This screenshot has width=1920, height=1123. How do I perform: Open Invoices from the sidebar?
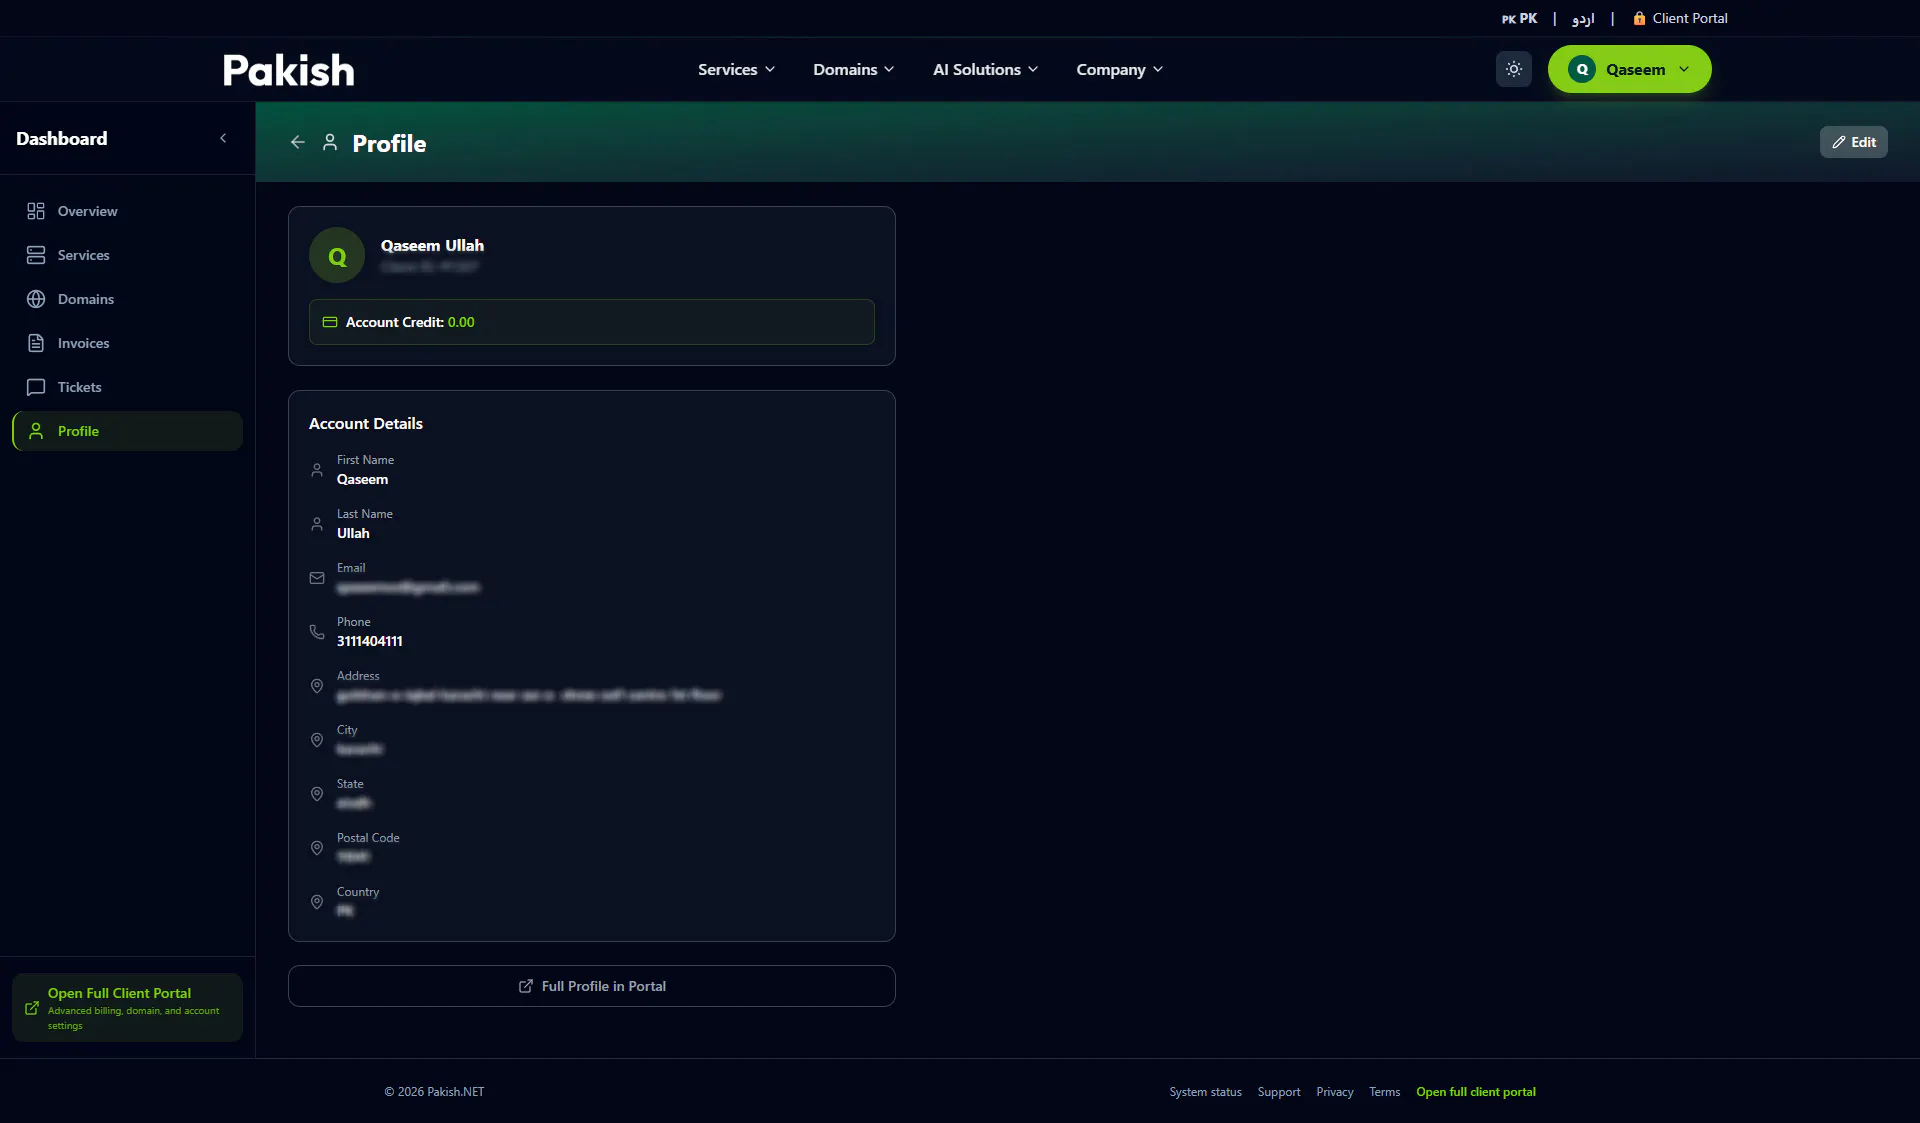[127, 343]
